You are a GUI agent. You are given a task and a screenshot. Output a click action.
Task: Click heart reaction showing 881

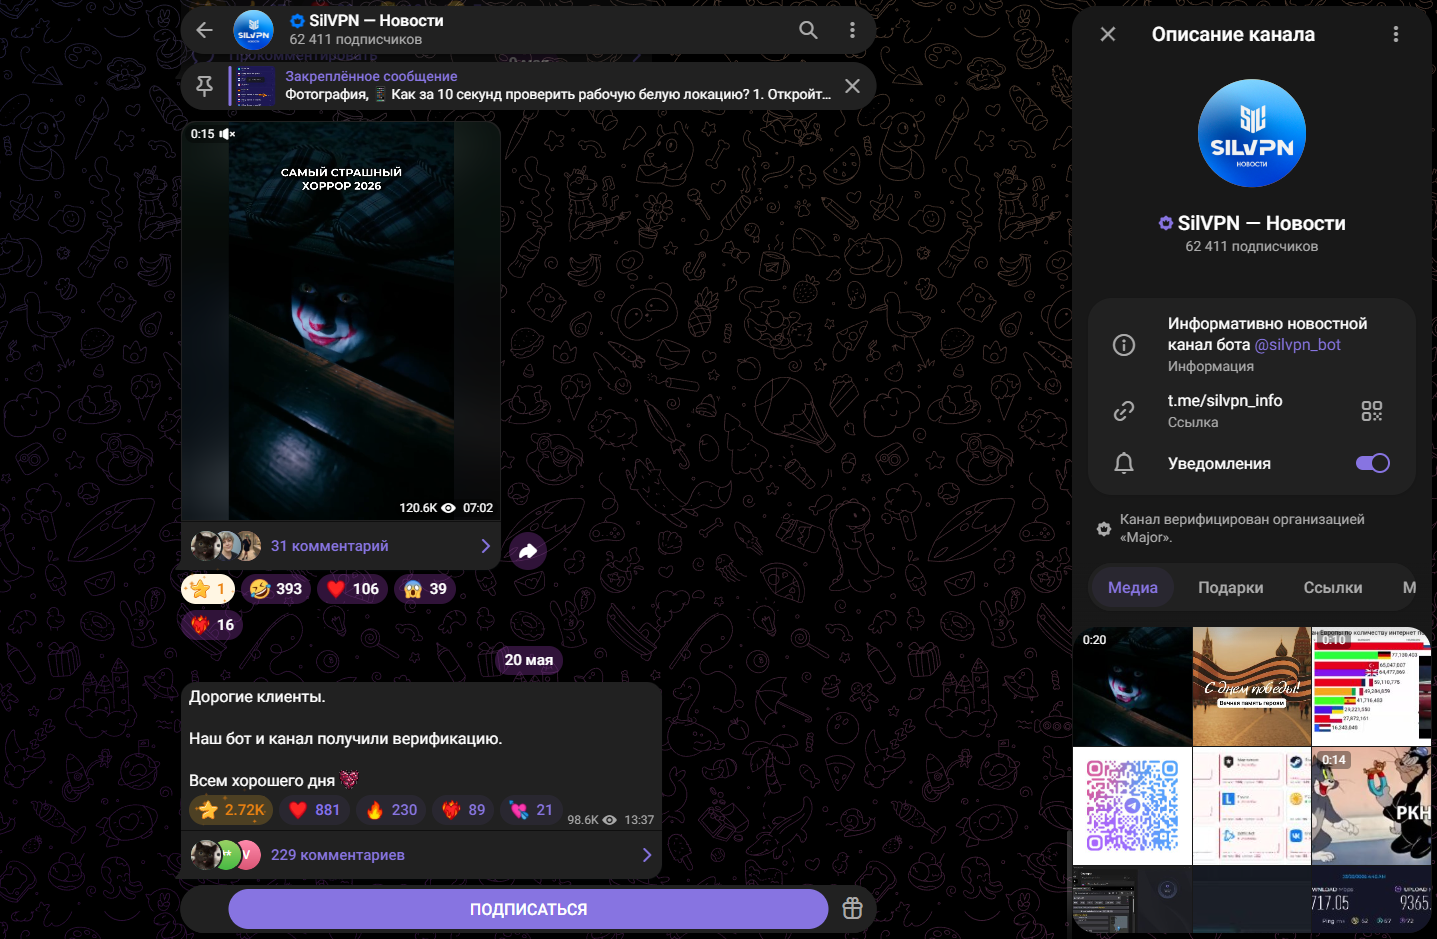coord(314,810)
